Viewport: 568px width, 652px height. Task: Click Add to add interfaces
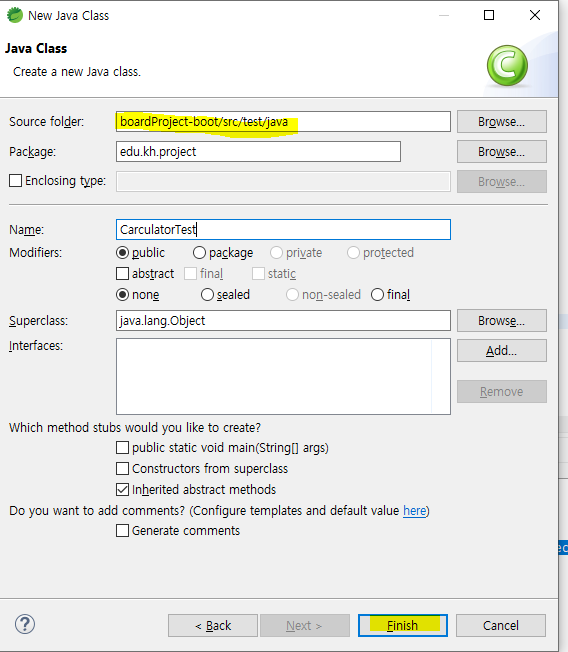click(x=501, y=351)
